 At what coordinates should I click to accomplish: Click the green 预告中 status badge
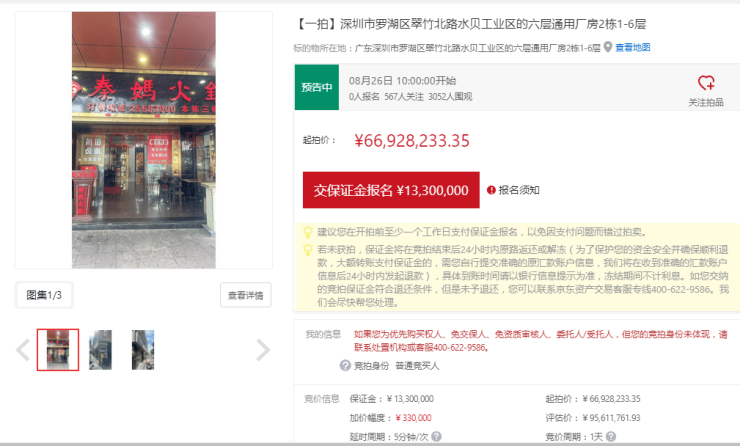[x=318, y=87]
